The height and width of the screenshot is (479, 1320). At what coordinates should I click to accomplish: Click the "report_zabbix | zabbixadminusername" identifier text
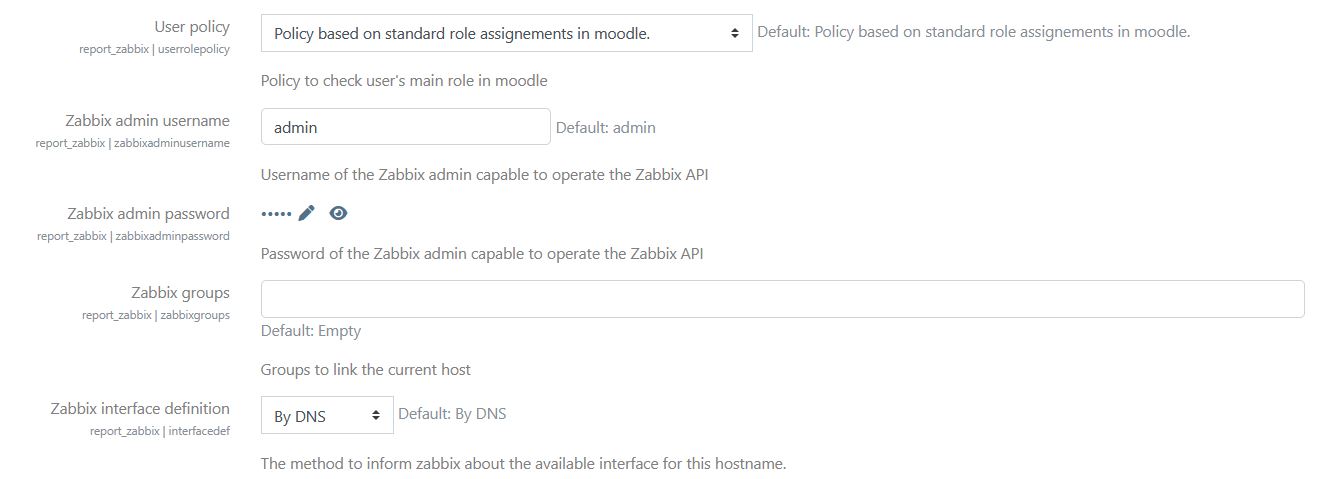[132, 143]
